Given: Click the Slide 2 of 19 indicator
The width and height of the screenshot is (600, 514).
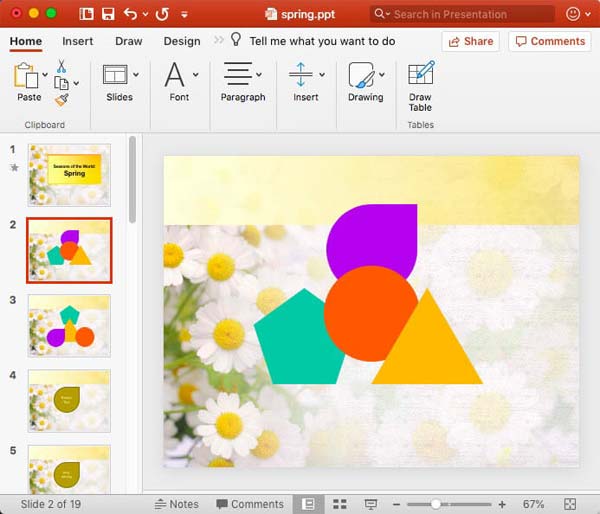Looking at the screenshot, I should [x=51, y=504].
